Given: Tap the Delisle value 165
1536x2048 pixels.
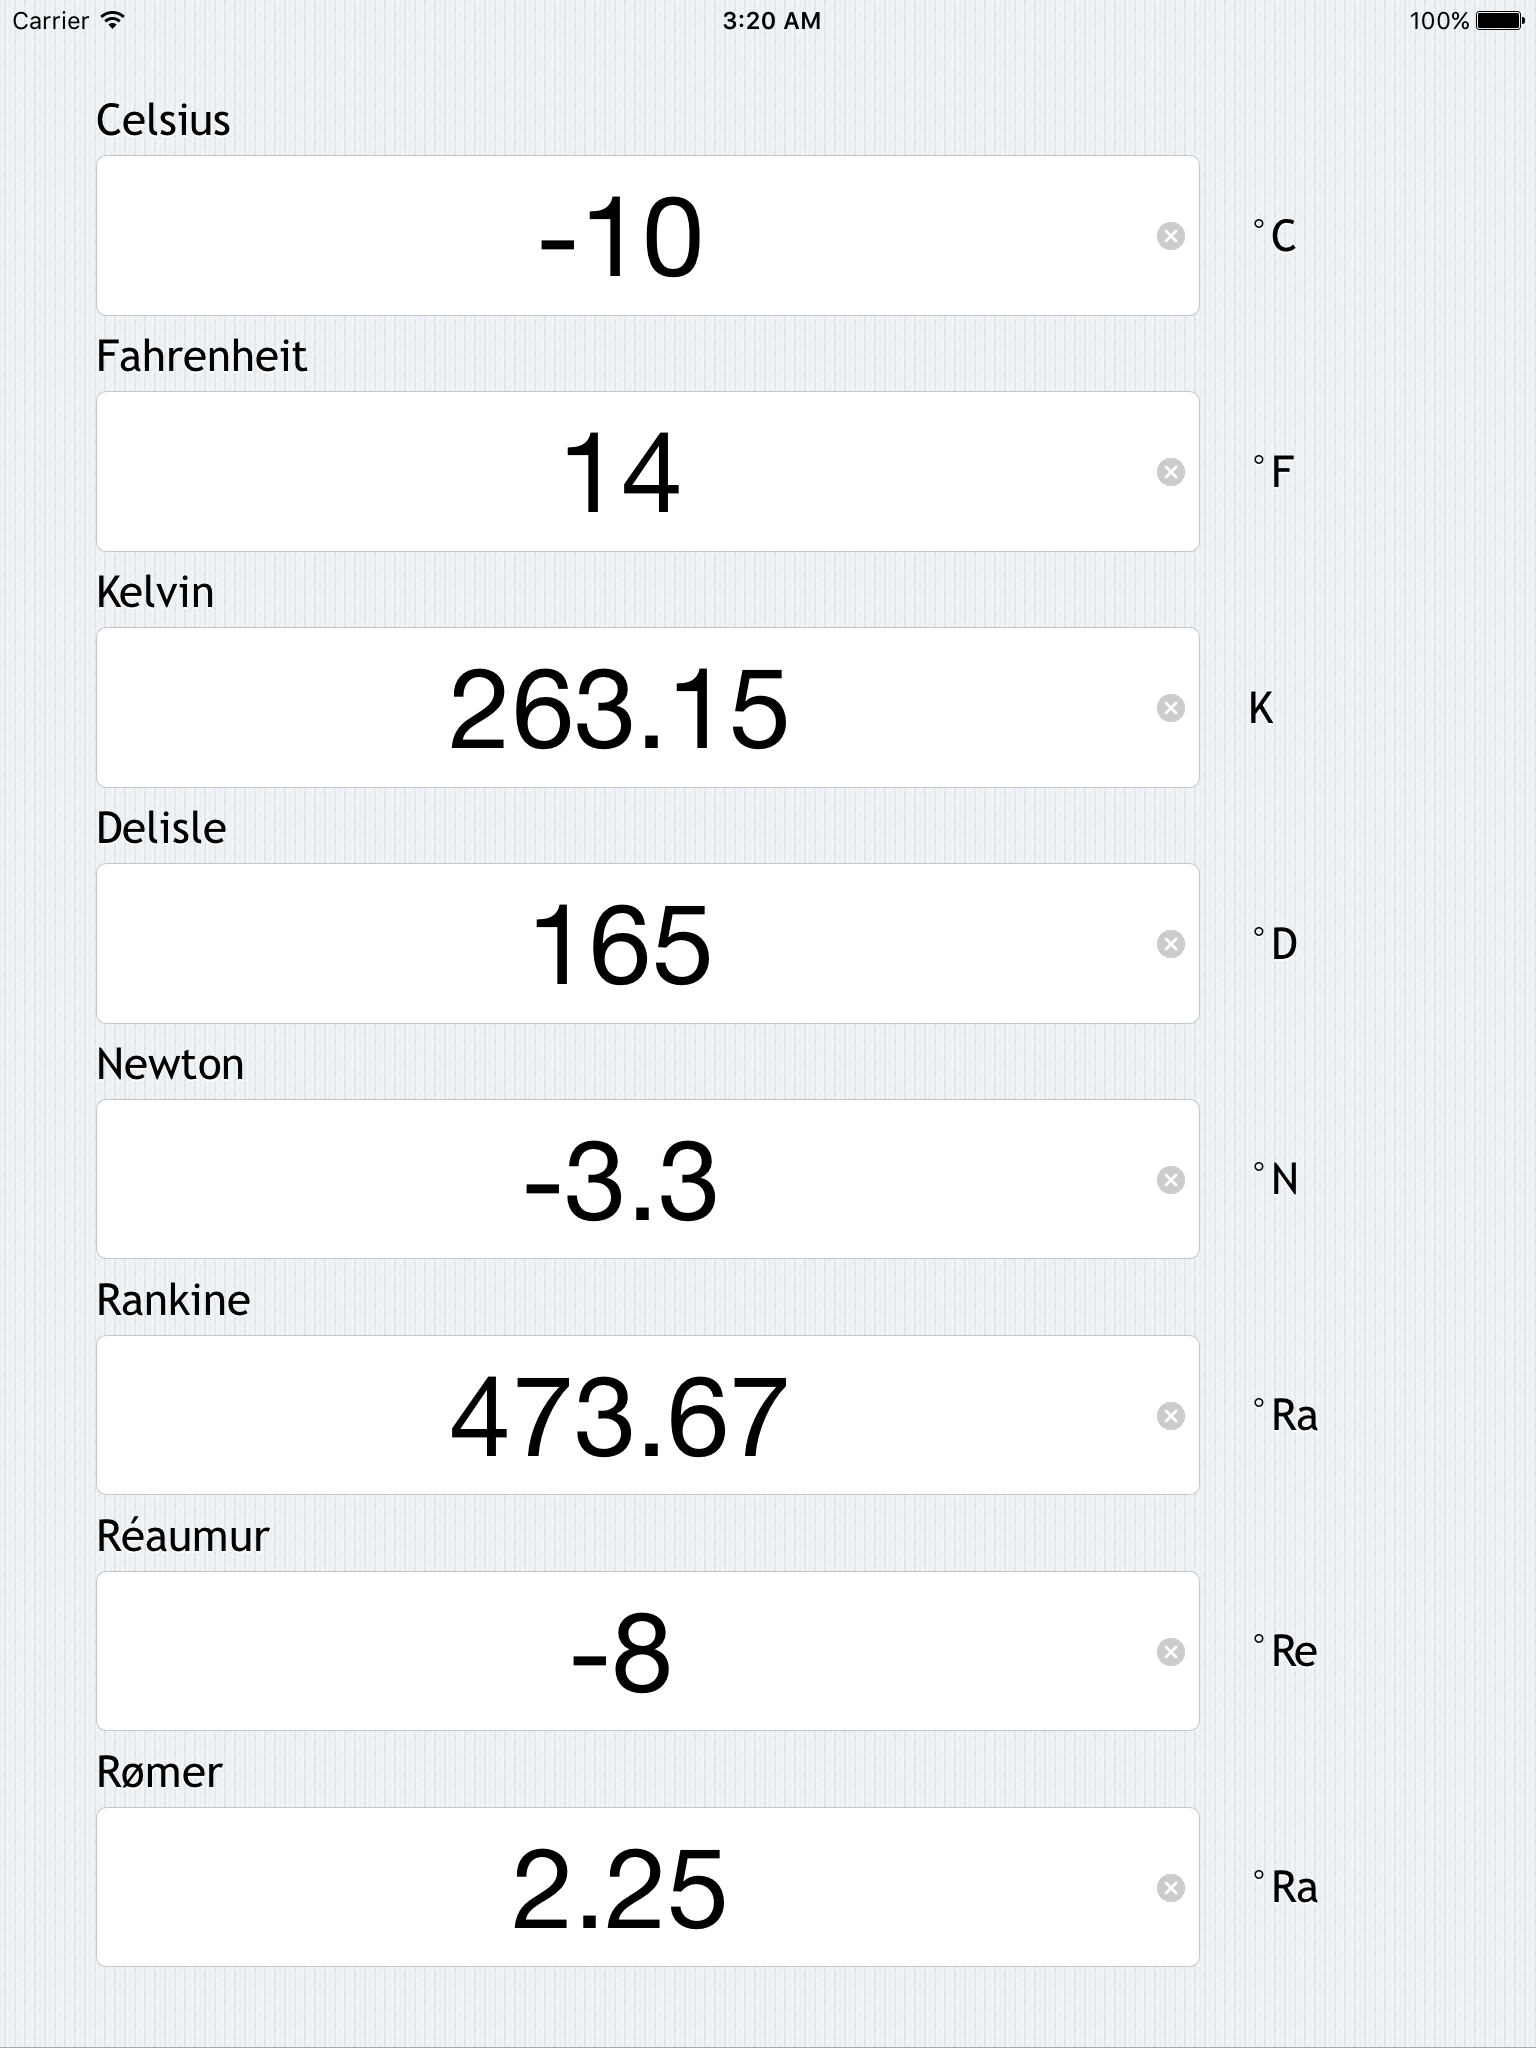Looking at the screenshot, I should pos(620,944).
